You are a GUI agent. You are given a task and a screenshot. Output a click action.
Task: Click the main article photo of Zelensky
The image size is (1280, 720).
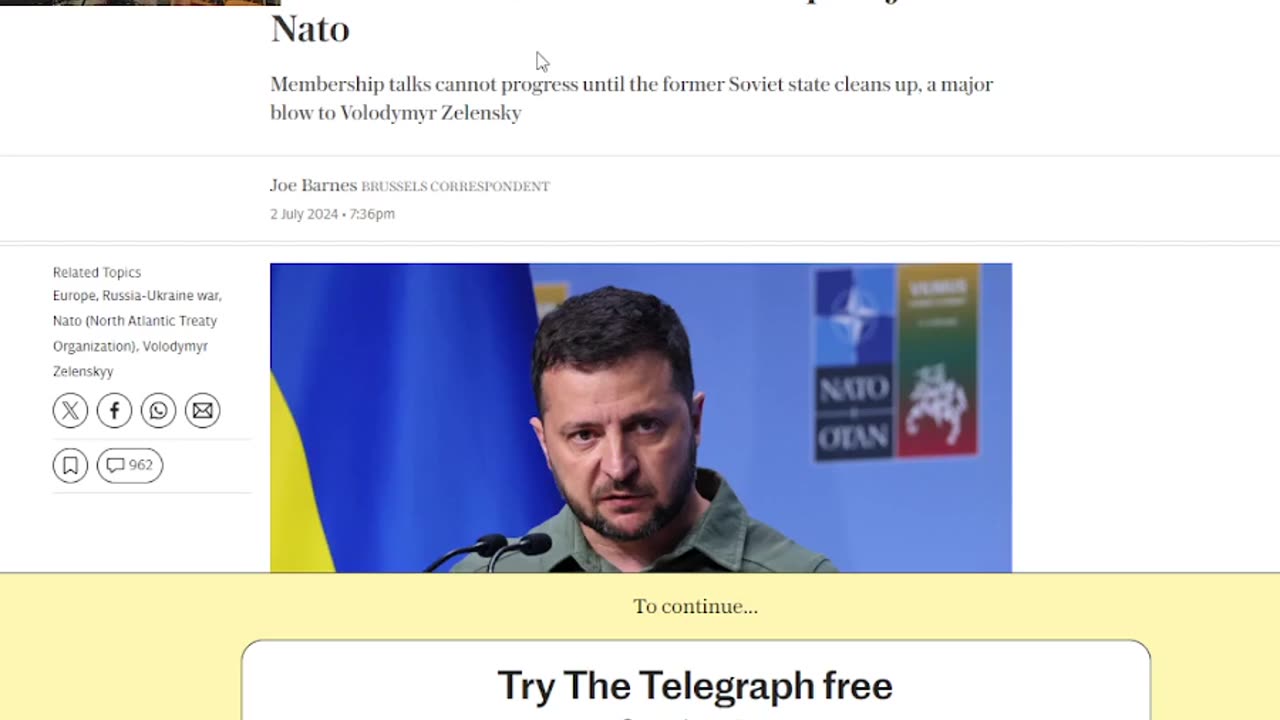641,418
